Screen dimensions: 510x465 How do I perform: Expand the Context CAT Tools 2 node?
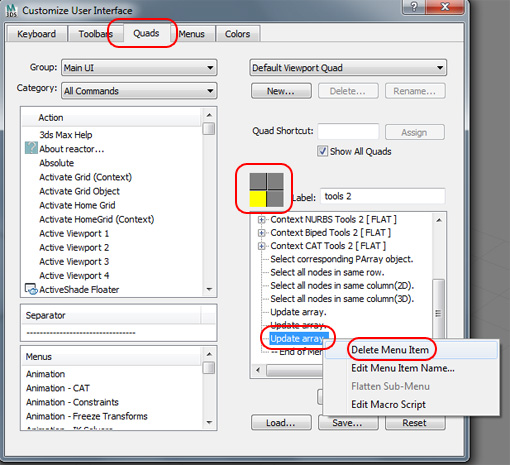[262, 246]
